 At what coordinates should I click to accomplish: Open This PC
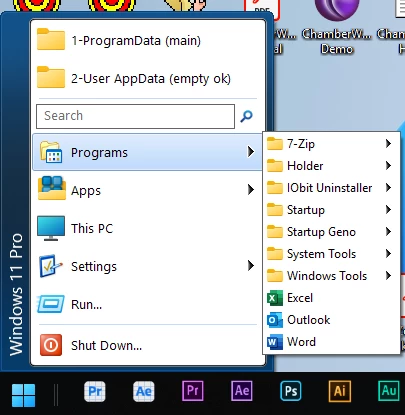pos(147,228)
